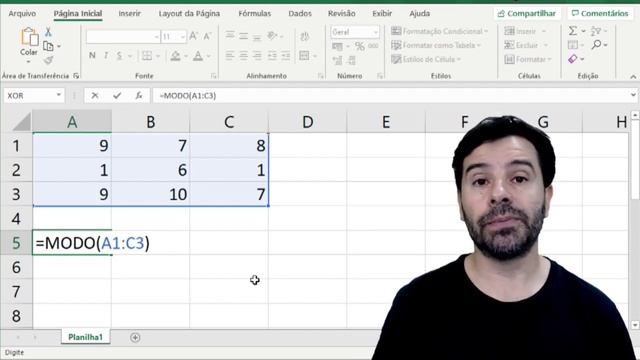Open the font name dropdown
This screenshot has width=640, height=360.
157,37
